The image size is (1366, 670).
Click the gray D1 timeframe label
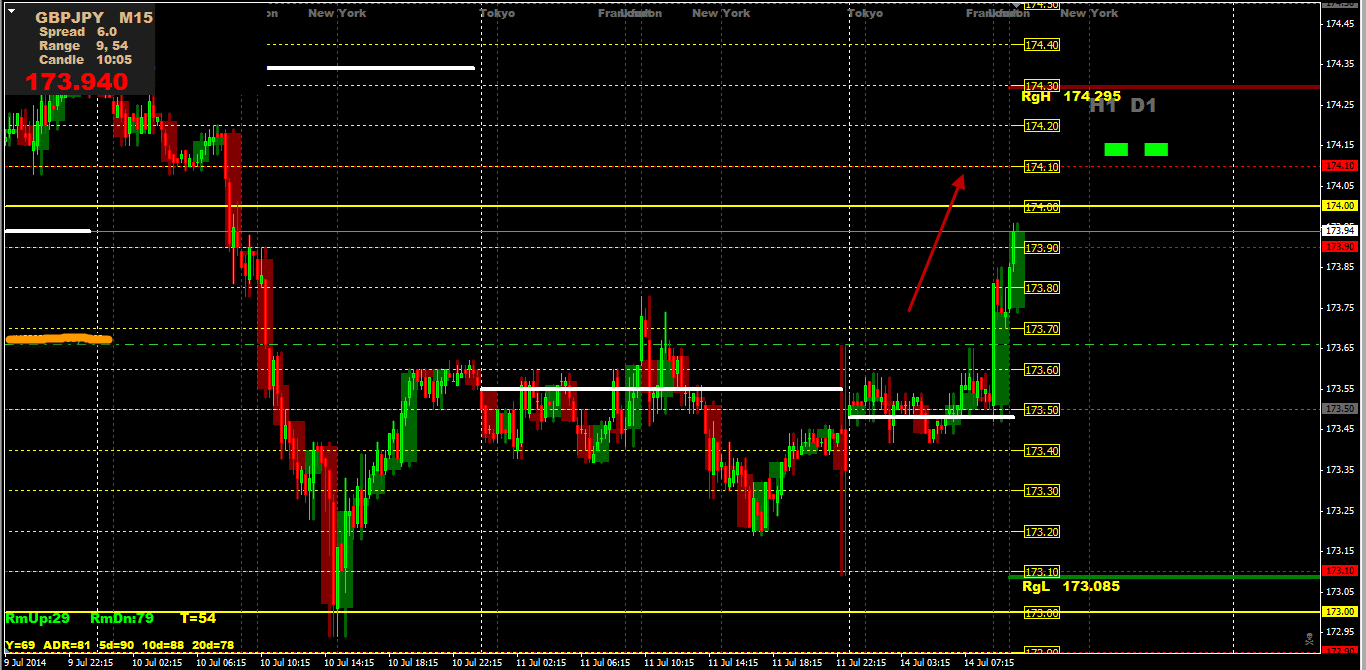tap(1143, 105)
